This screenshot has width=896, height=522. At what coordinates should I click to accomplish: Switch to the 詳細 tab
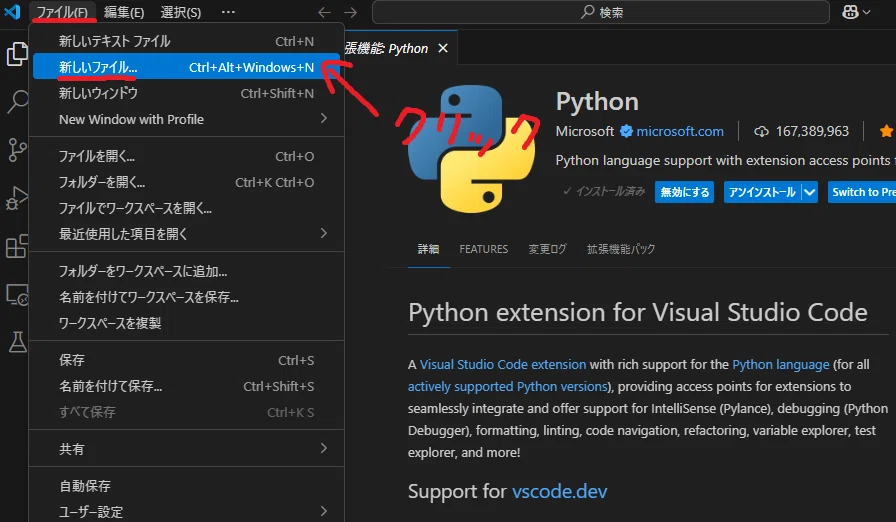[429, 249]
